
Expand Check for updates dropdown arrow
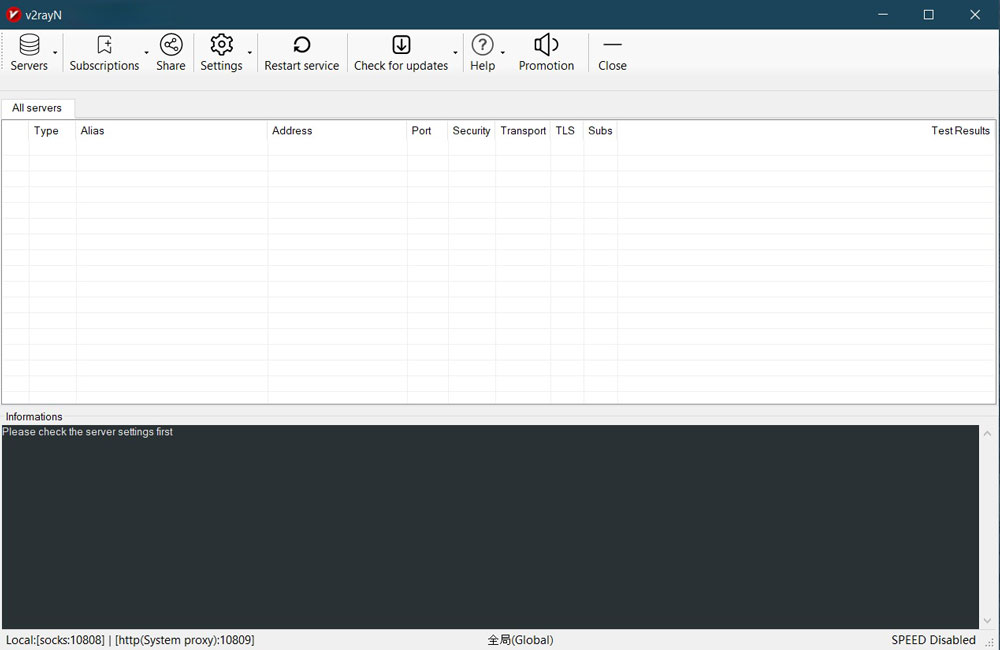(x=455, y=52)
